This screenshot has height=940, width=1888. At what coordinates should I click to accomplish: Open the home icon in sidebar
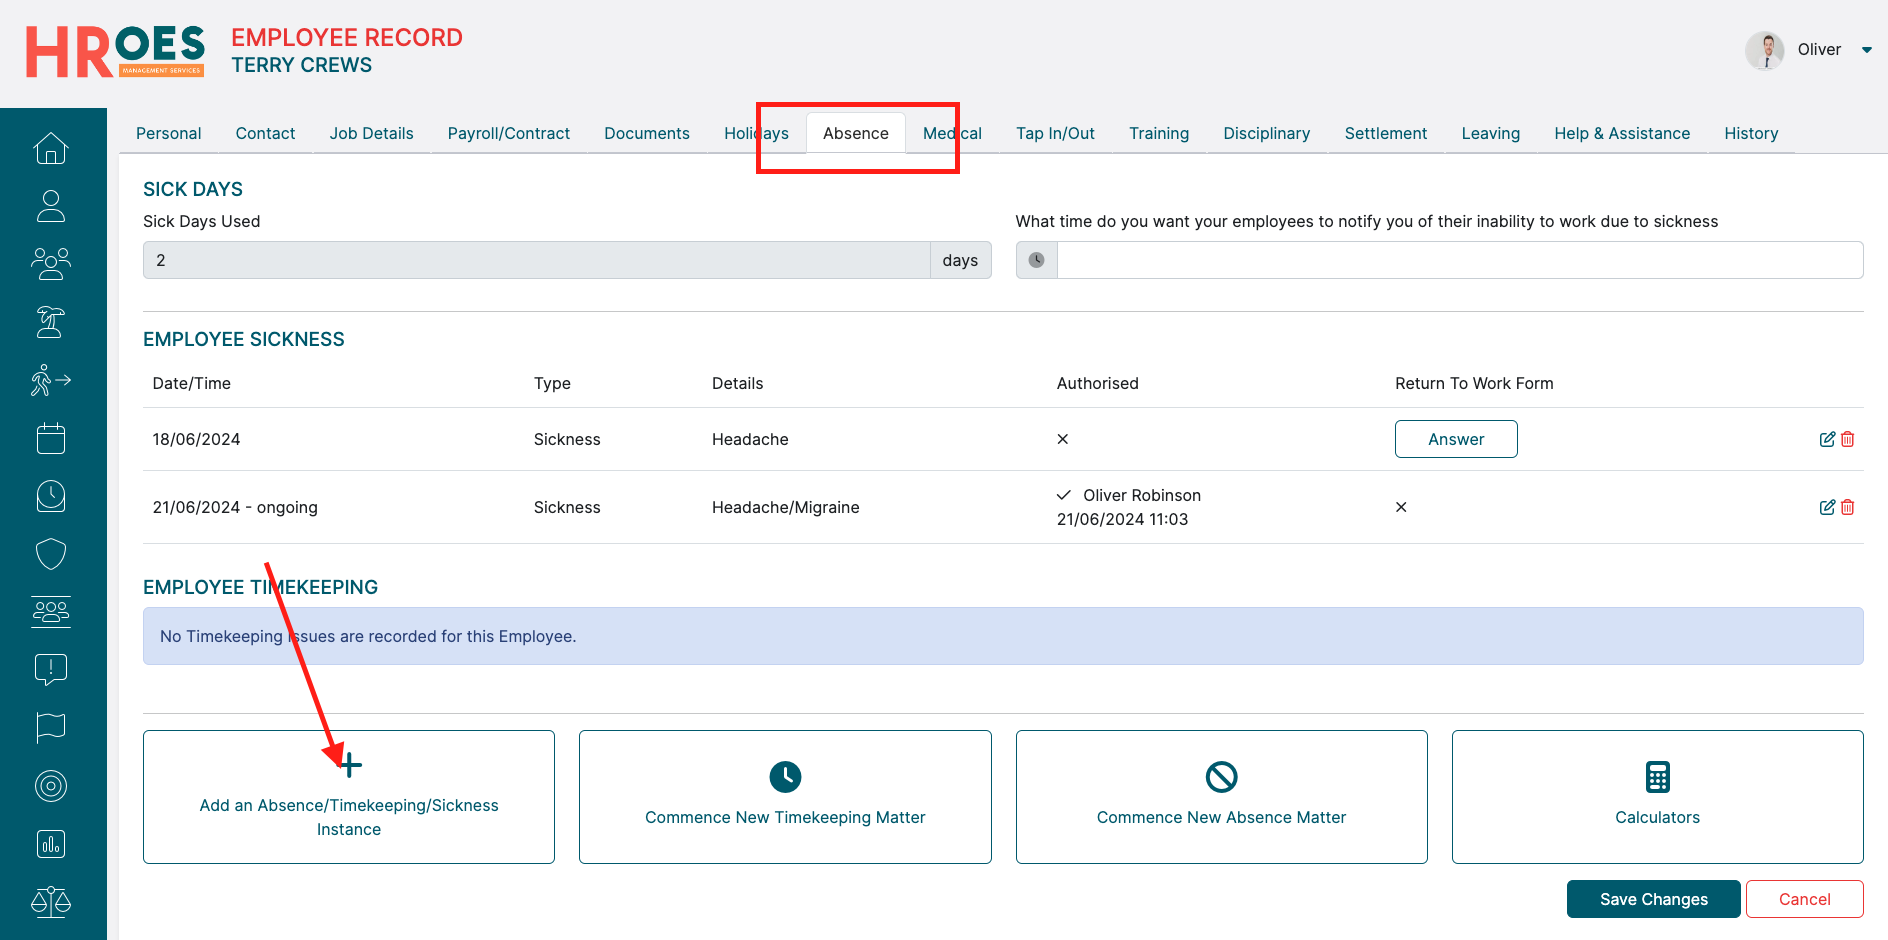51,148
